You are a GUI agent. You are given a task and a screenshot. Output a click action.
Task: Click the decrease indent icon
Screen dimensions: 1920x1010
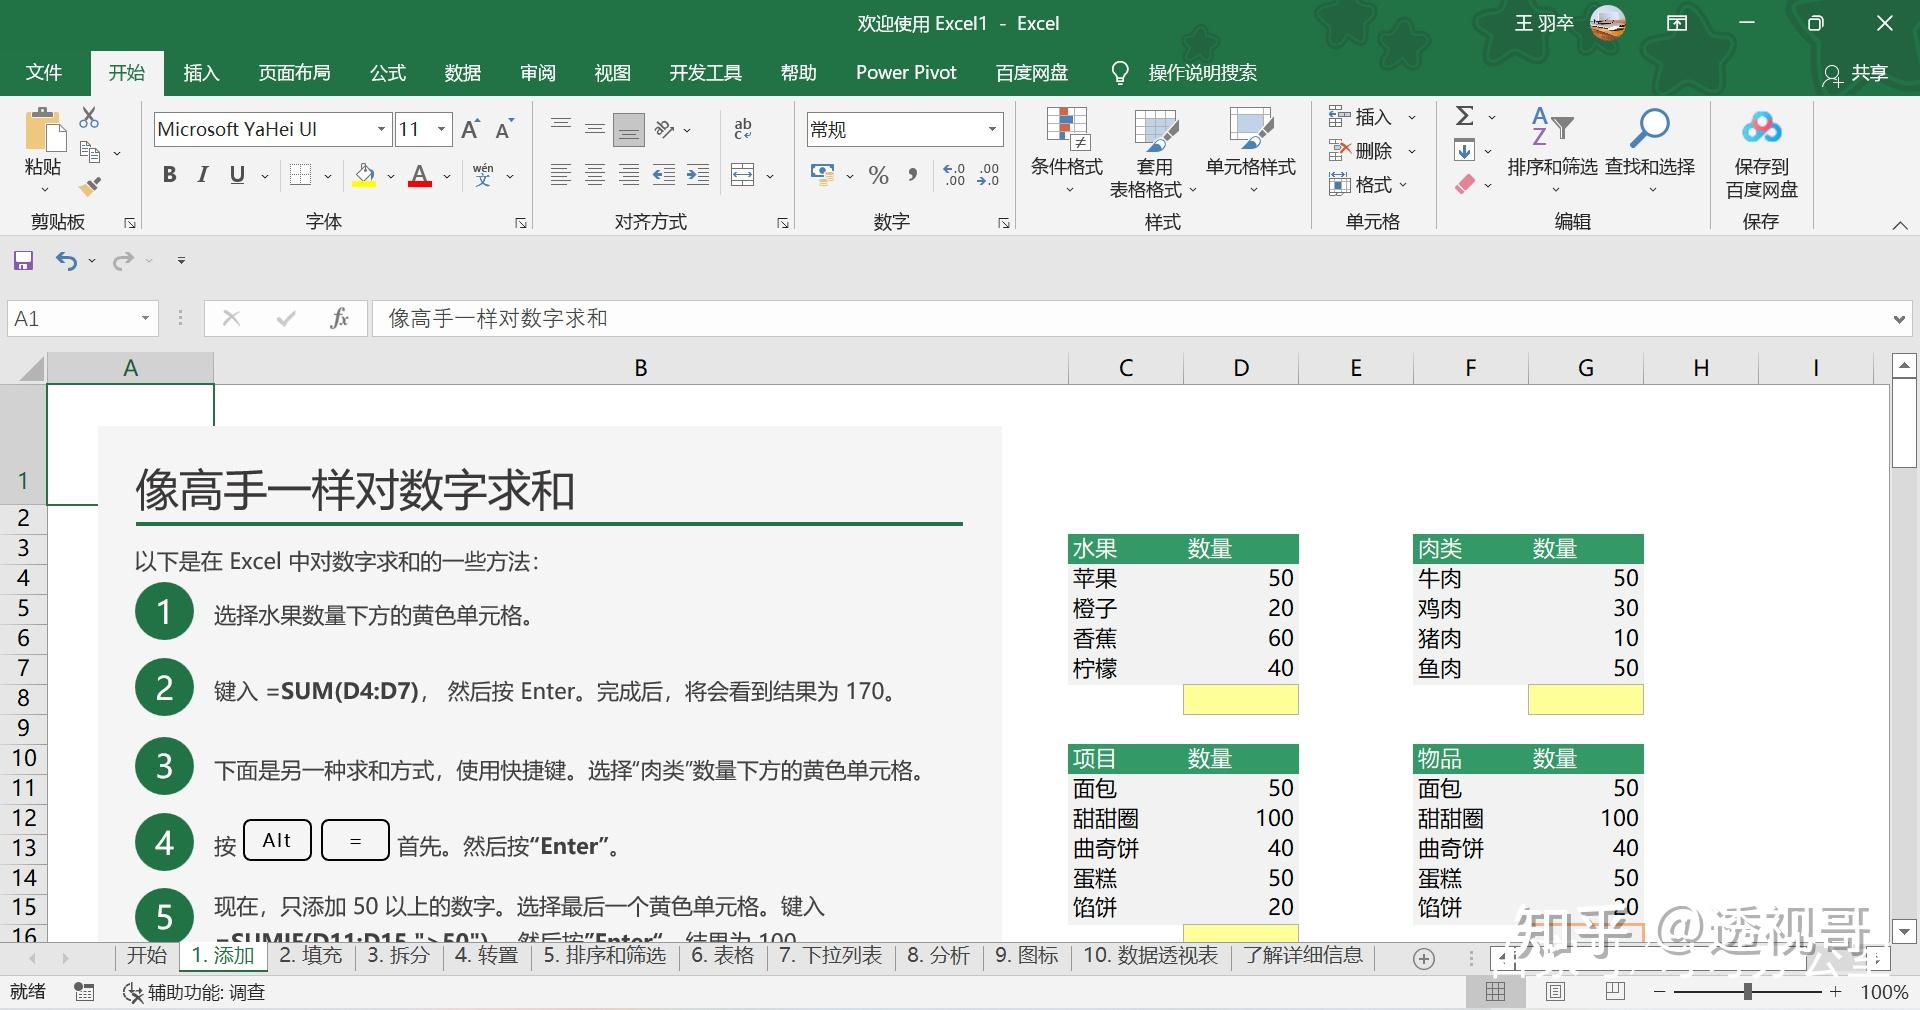pos(664,175)
